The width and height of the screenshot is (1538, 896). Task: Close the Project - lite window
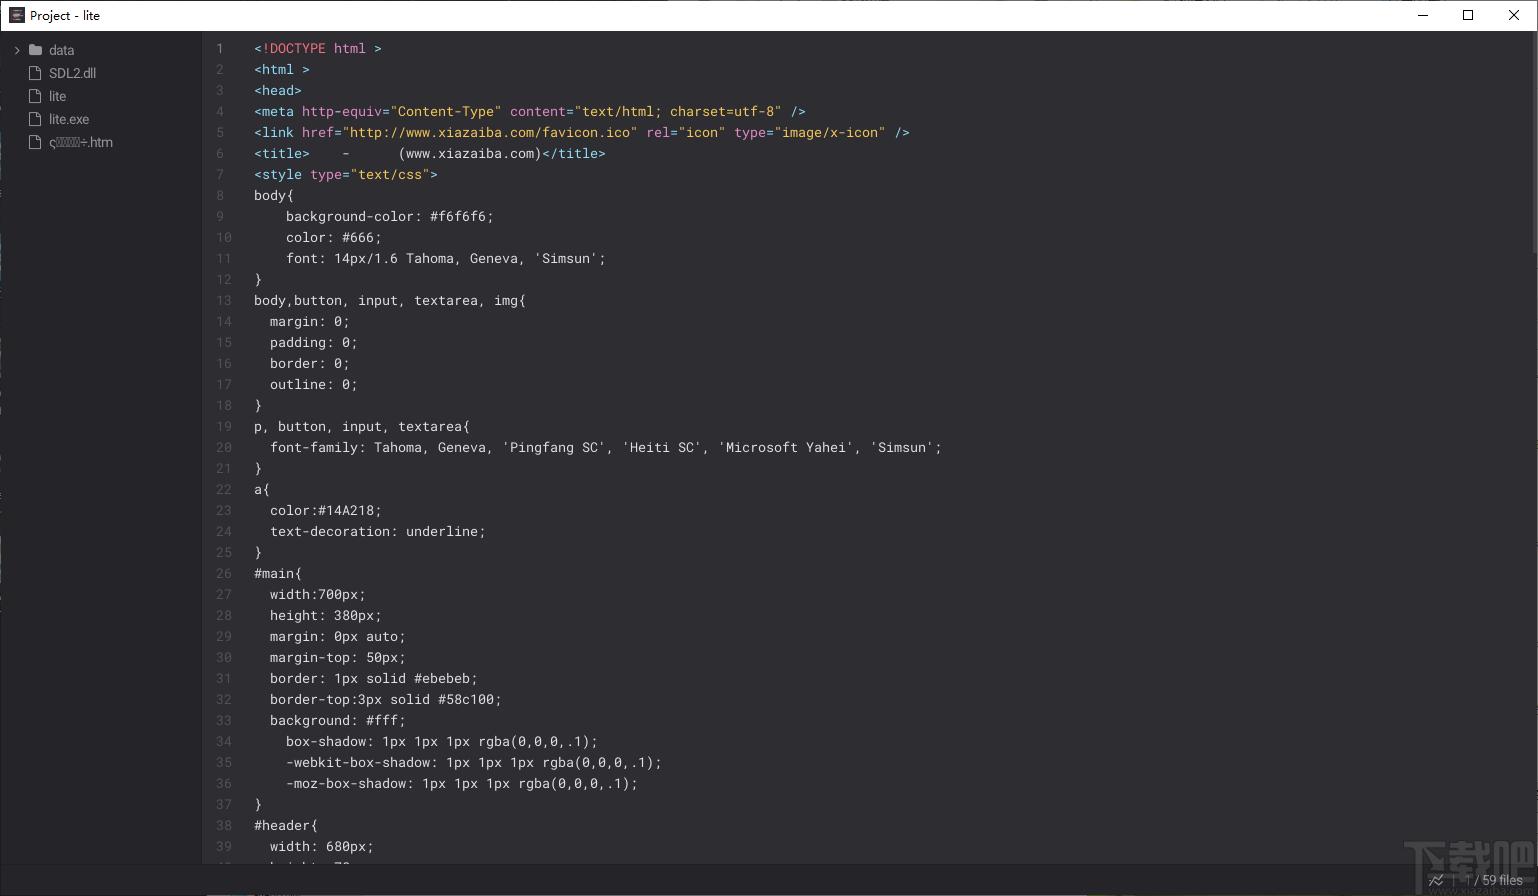pyautogui.click(x=1514, y=15)
